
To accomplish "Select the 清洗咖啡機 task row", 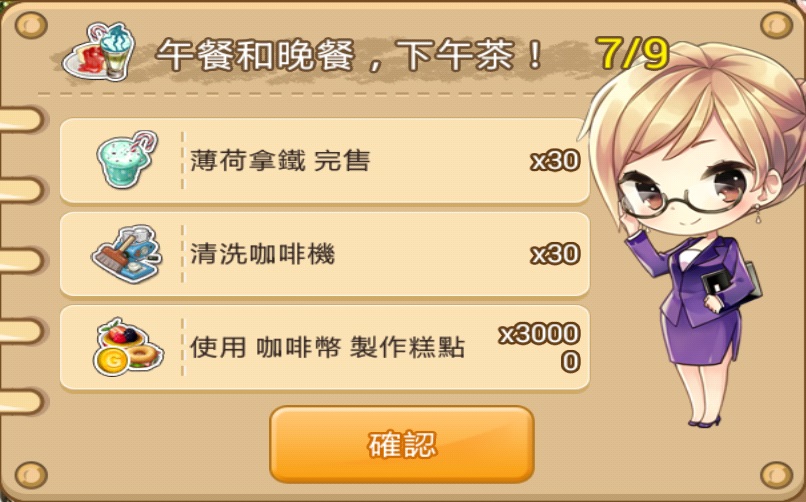I will [325, 254].
